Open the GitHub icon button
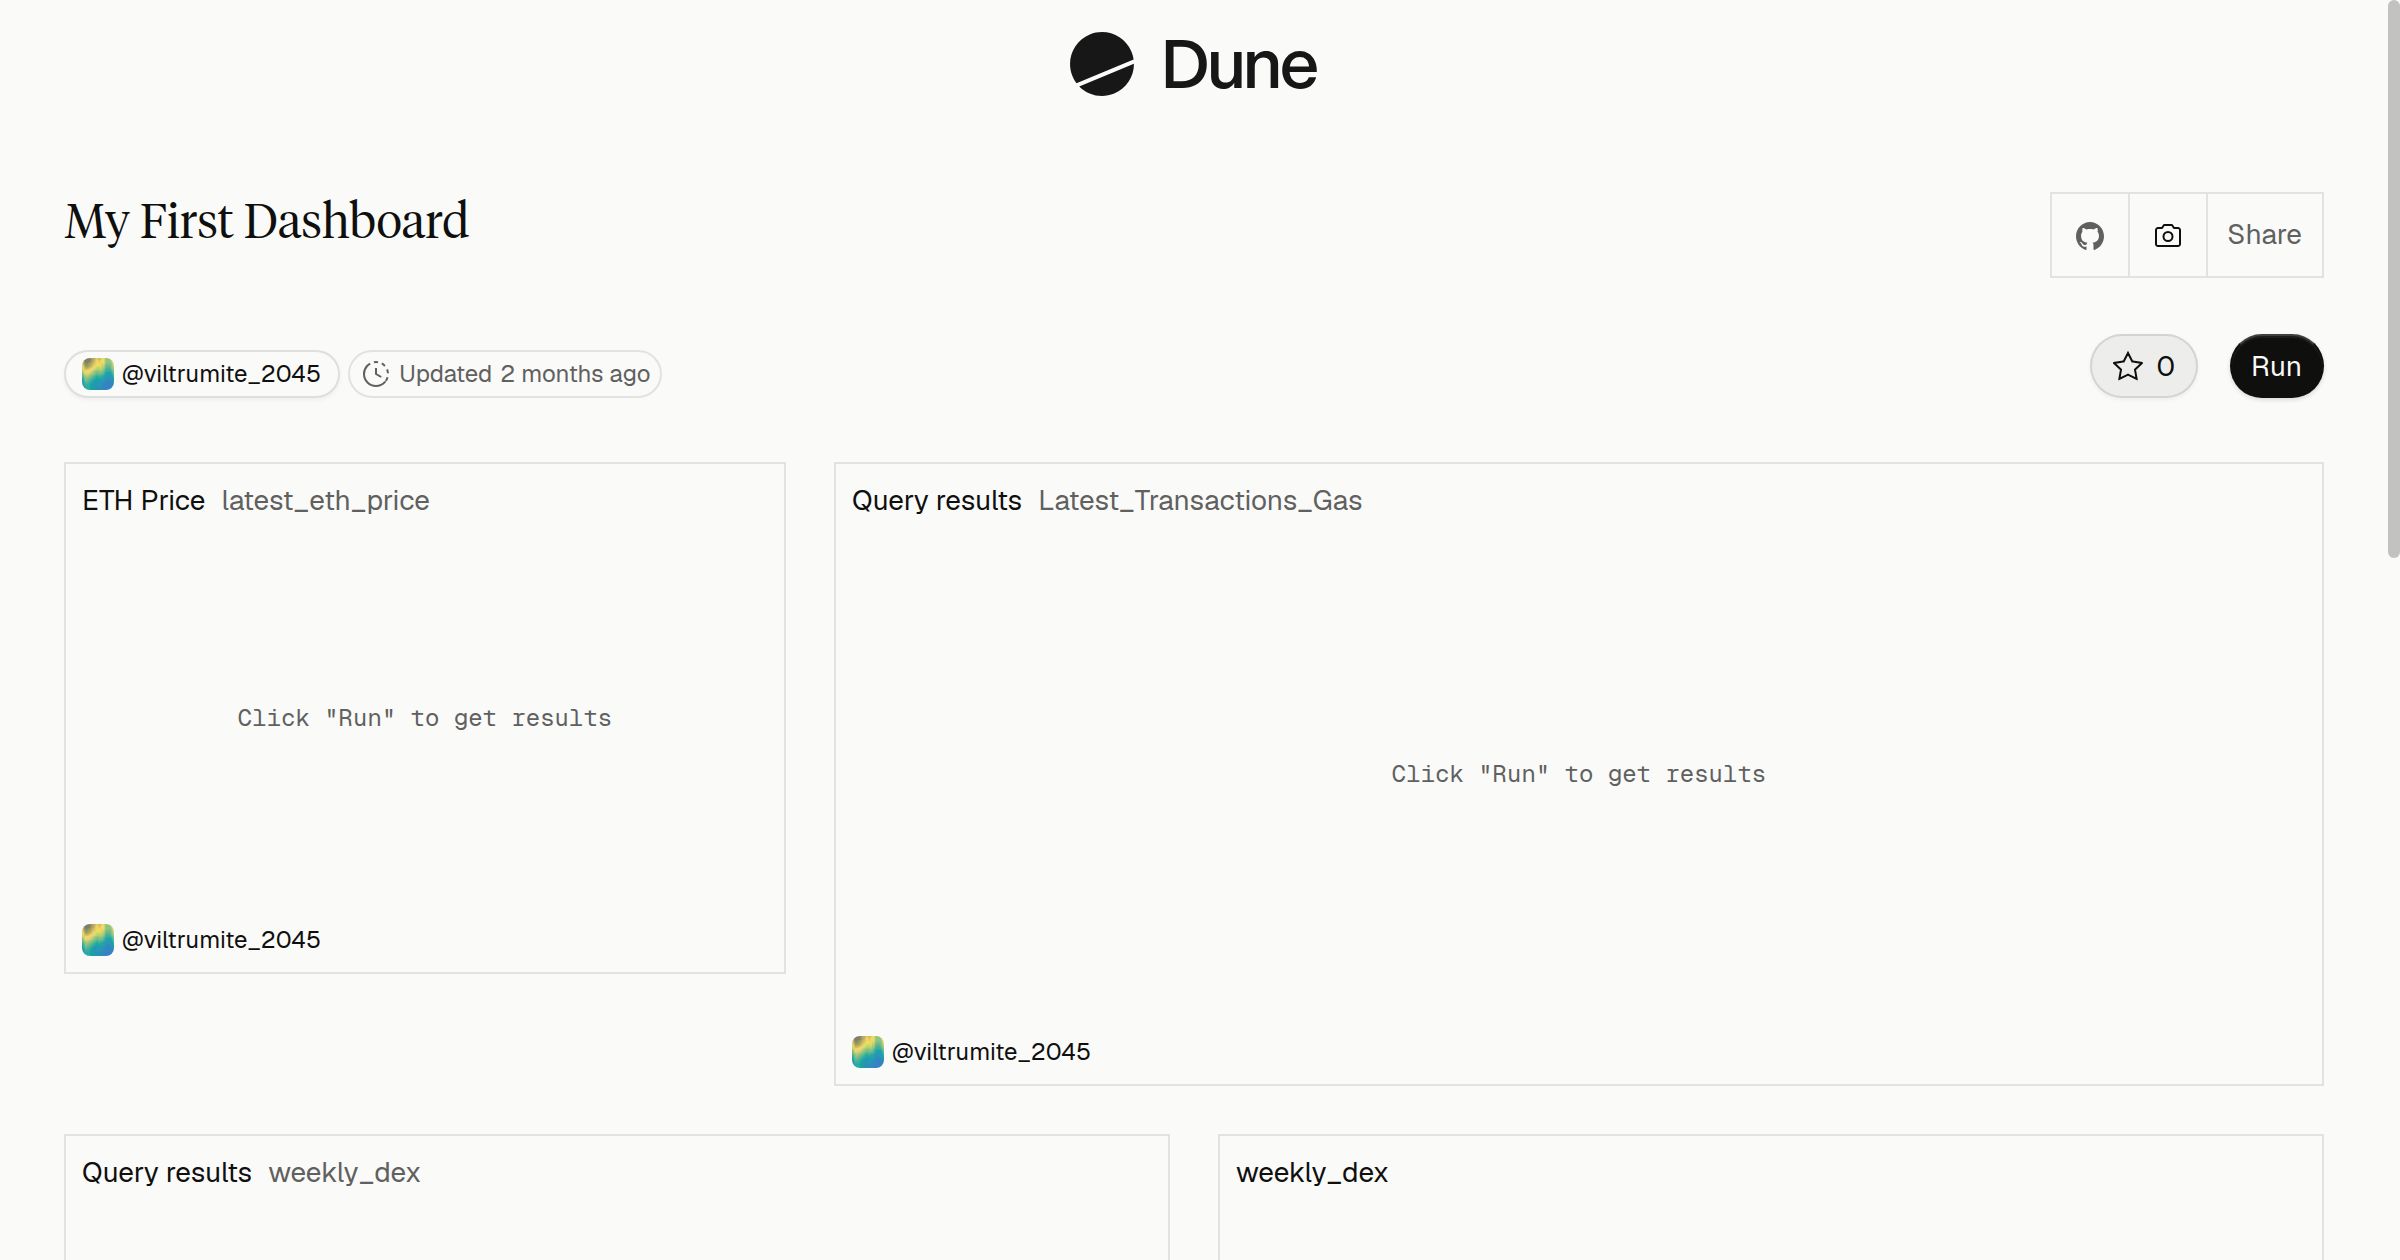 2090,235
